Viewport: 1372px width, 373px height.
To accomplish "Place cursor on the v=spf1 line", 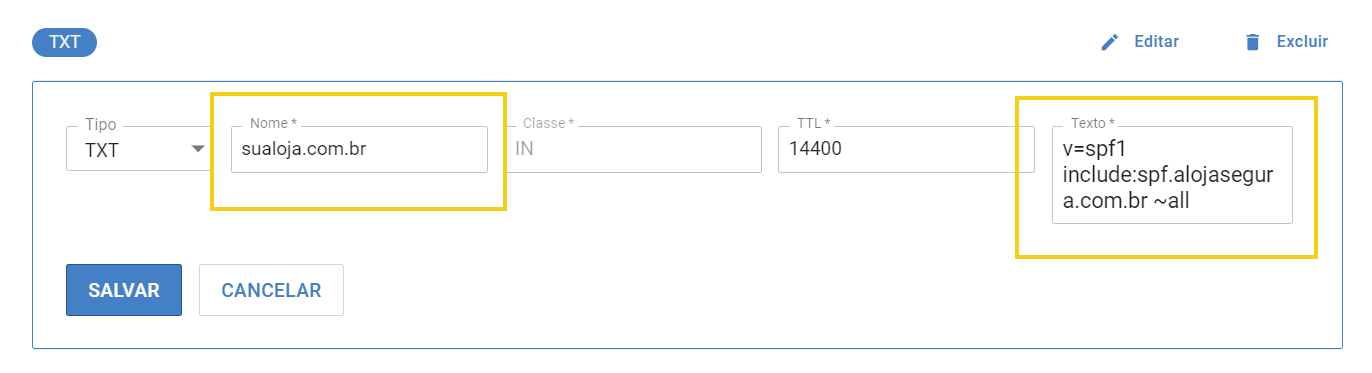I will tap(1097, 149).
